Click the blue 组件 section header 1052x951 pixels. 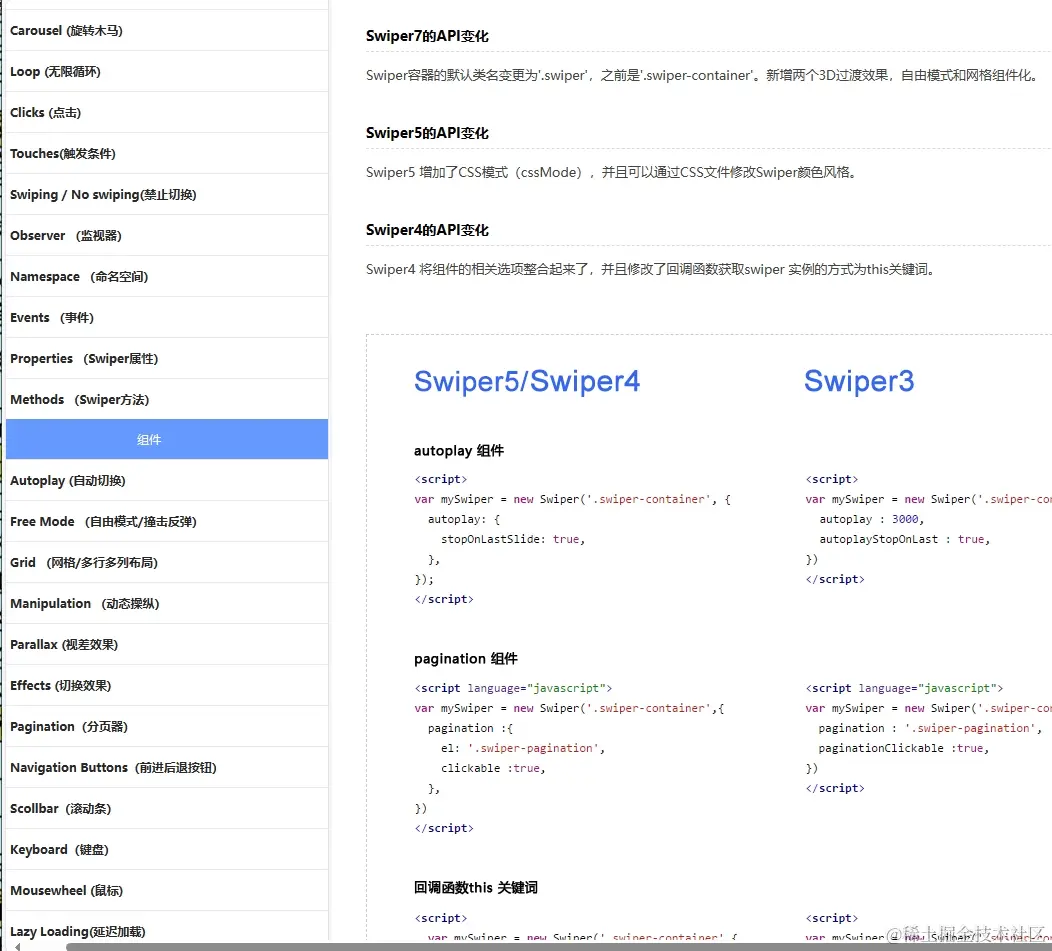point(166,439)
